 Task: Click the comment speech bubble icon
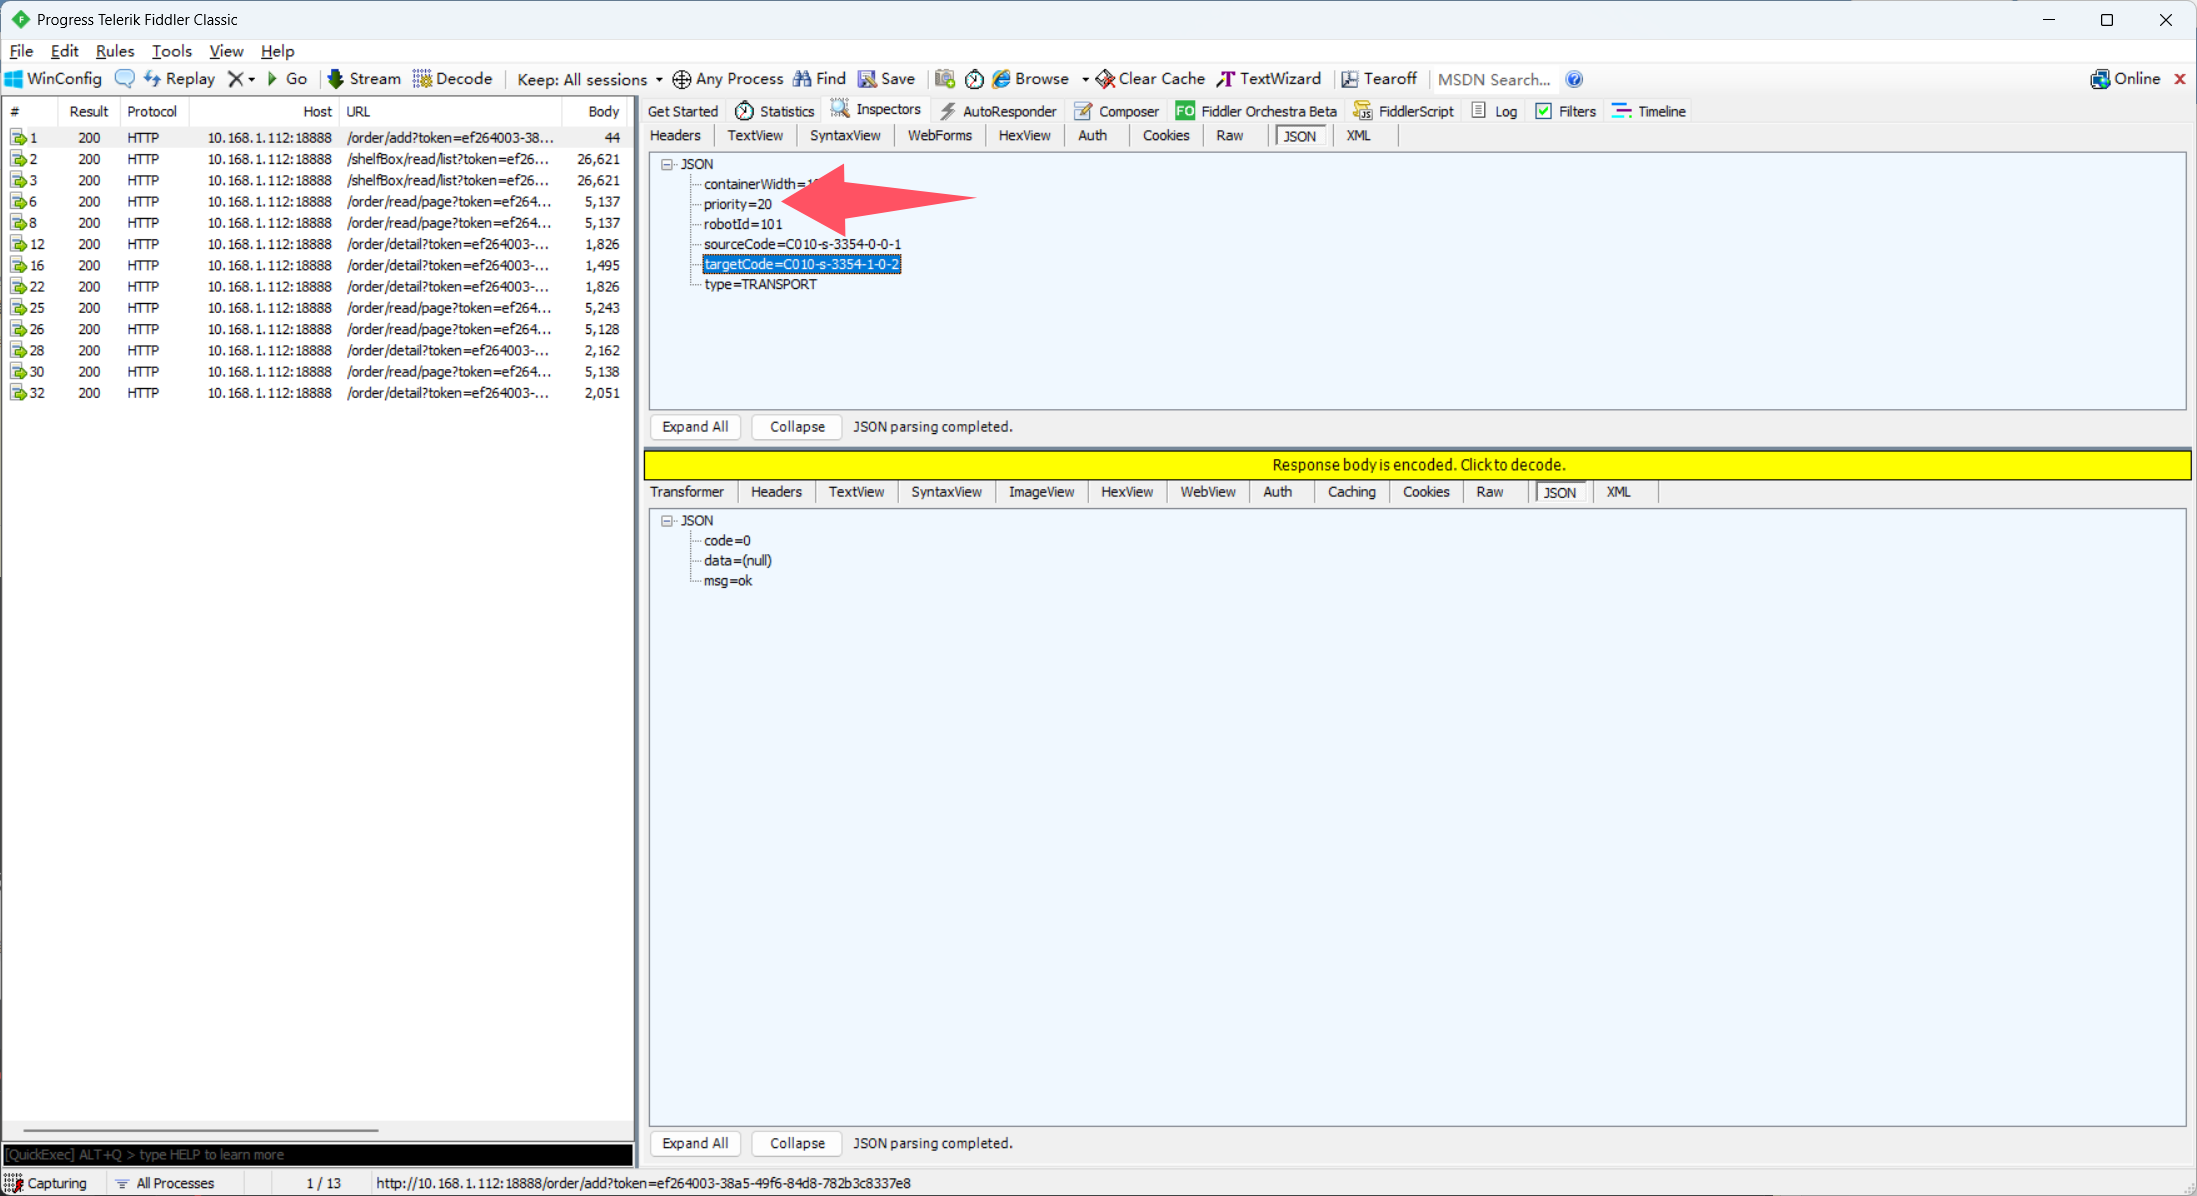pyautogui.click(x=125, y=79)
